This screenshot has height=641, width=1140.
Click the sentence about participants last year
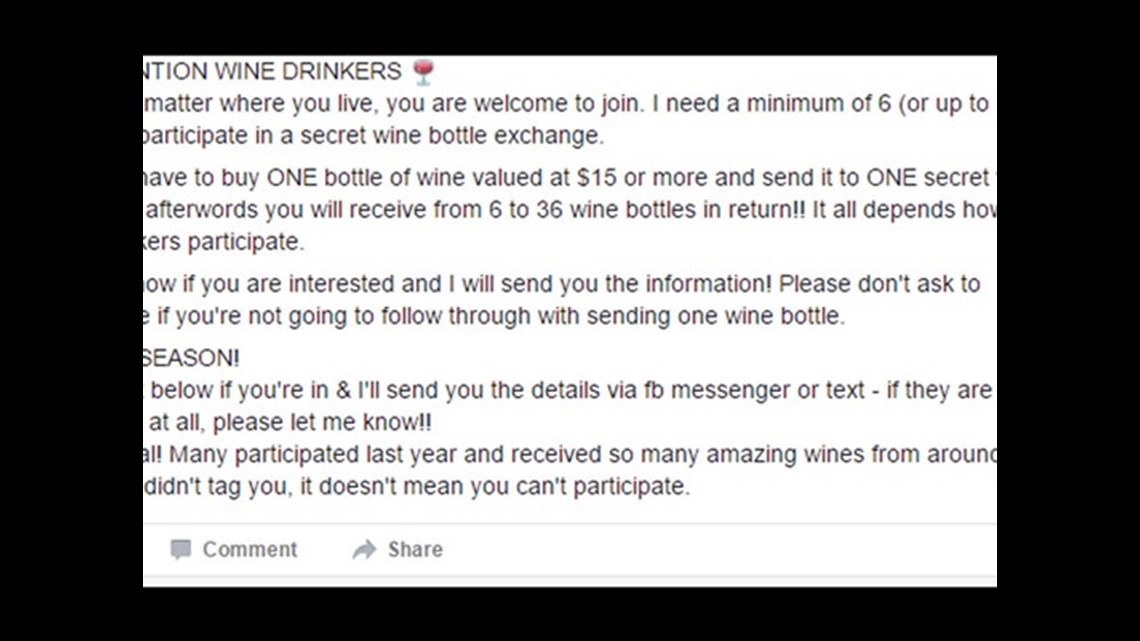(x=560, y=453)
